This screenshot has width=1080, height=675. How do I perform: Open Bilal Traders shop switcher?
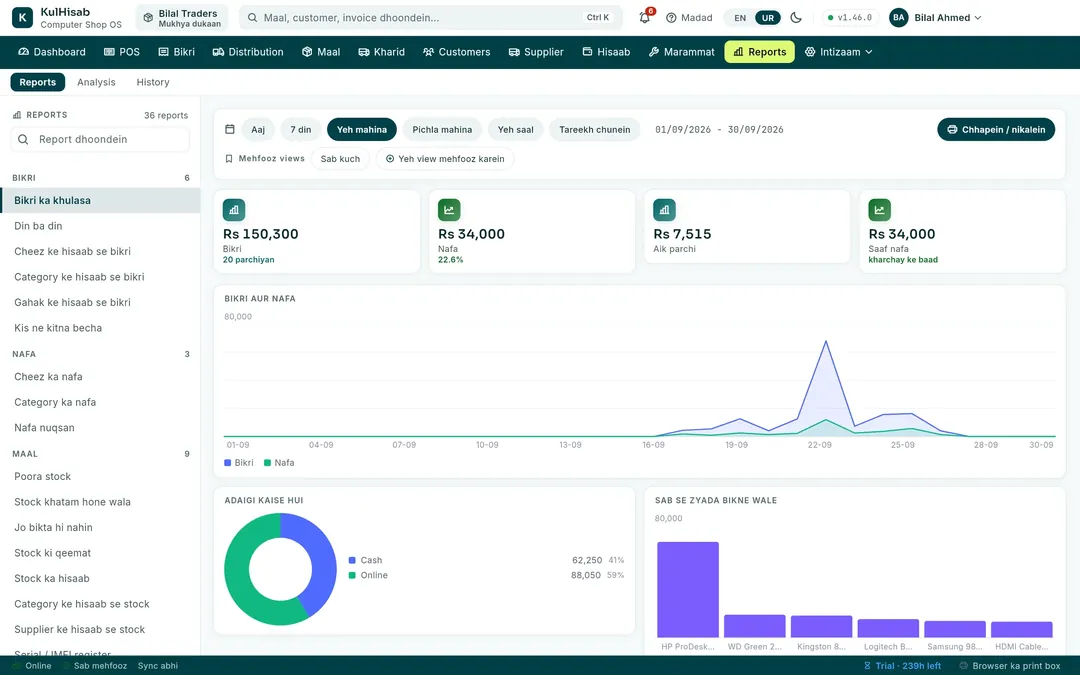click(182, 18)
